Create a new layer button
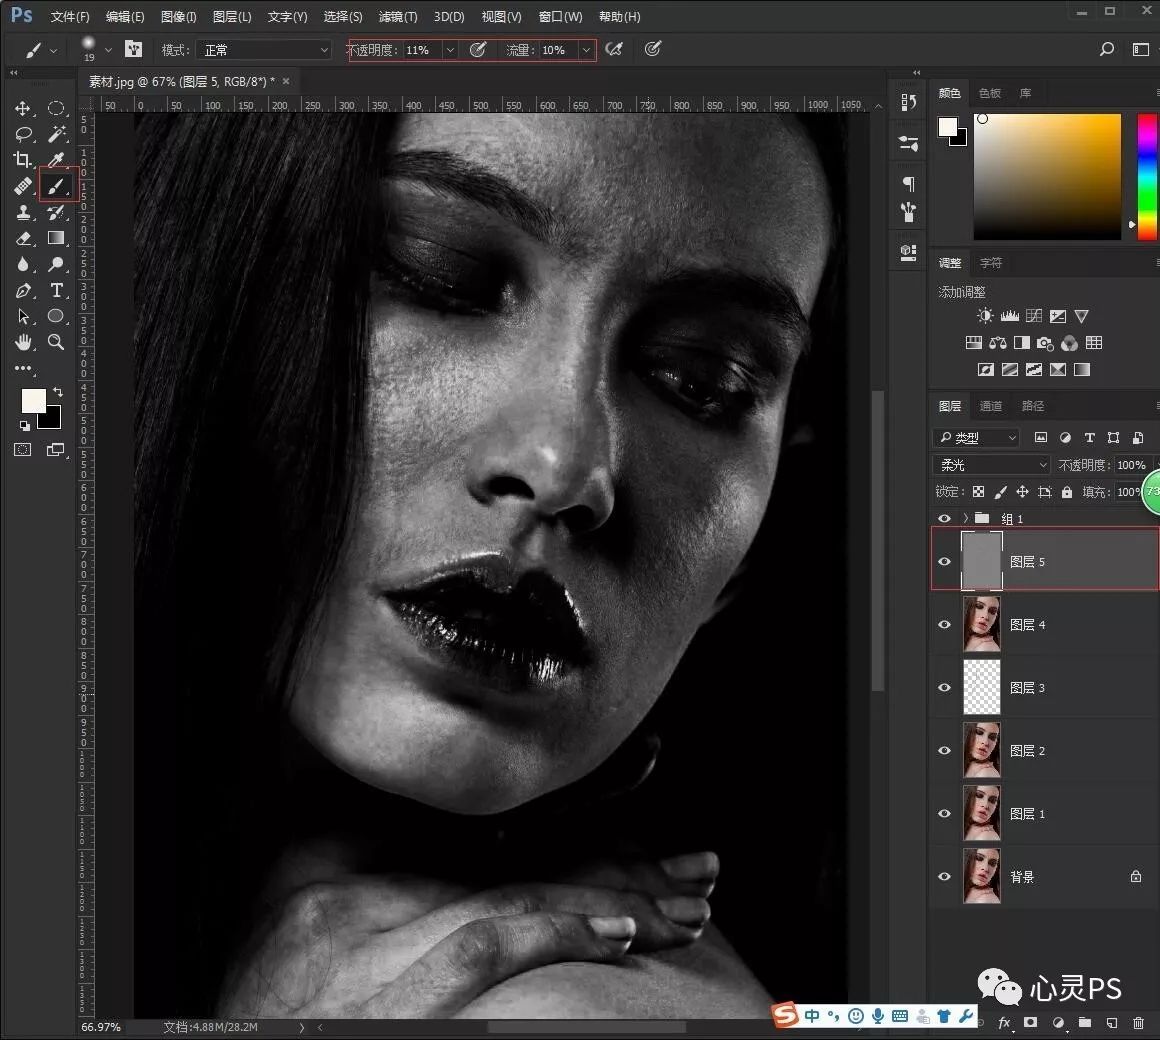Viewport: 1160px width, 1040px height. point(1112,1023)
